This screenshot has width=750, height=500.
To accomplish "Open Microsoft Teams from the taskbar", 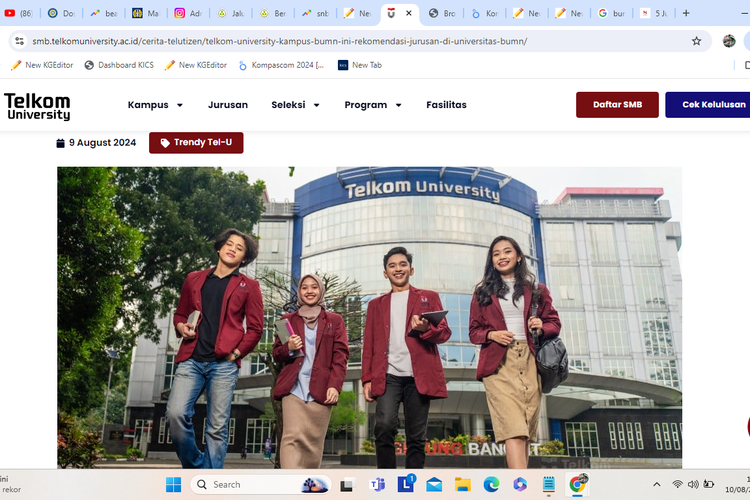I will (x=378, y=485).
